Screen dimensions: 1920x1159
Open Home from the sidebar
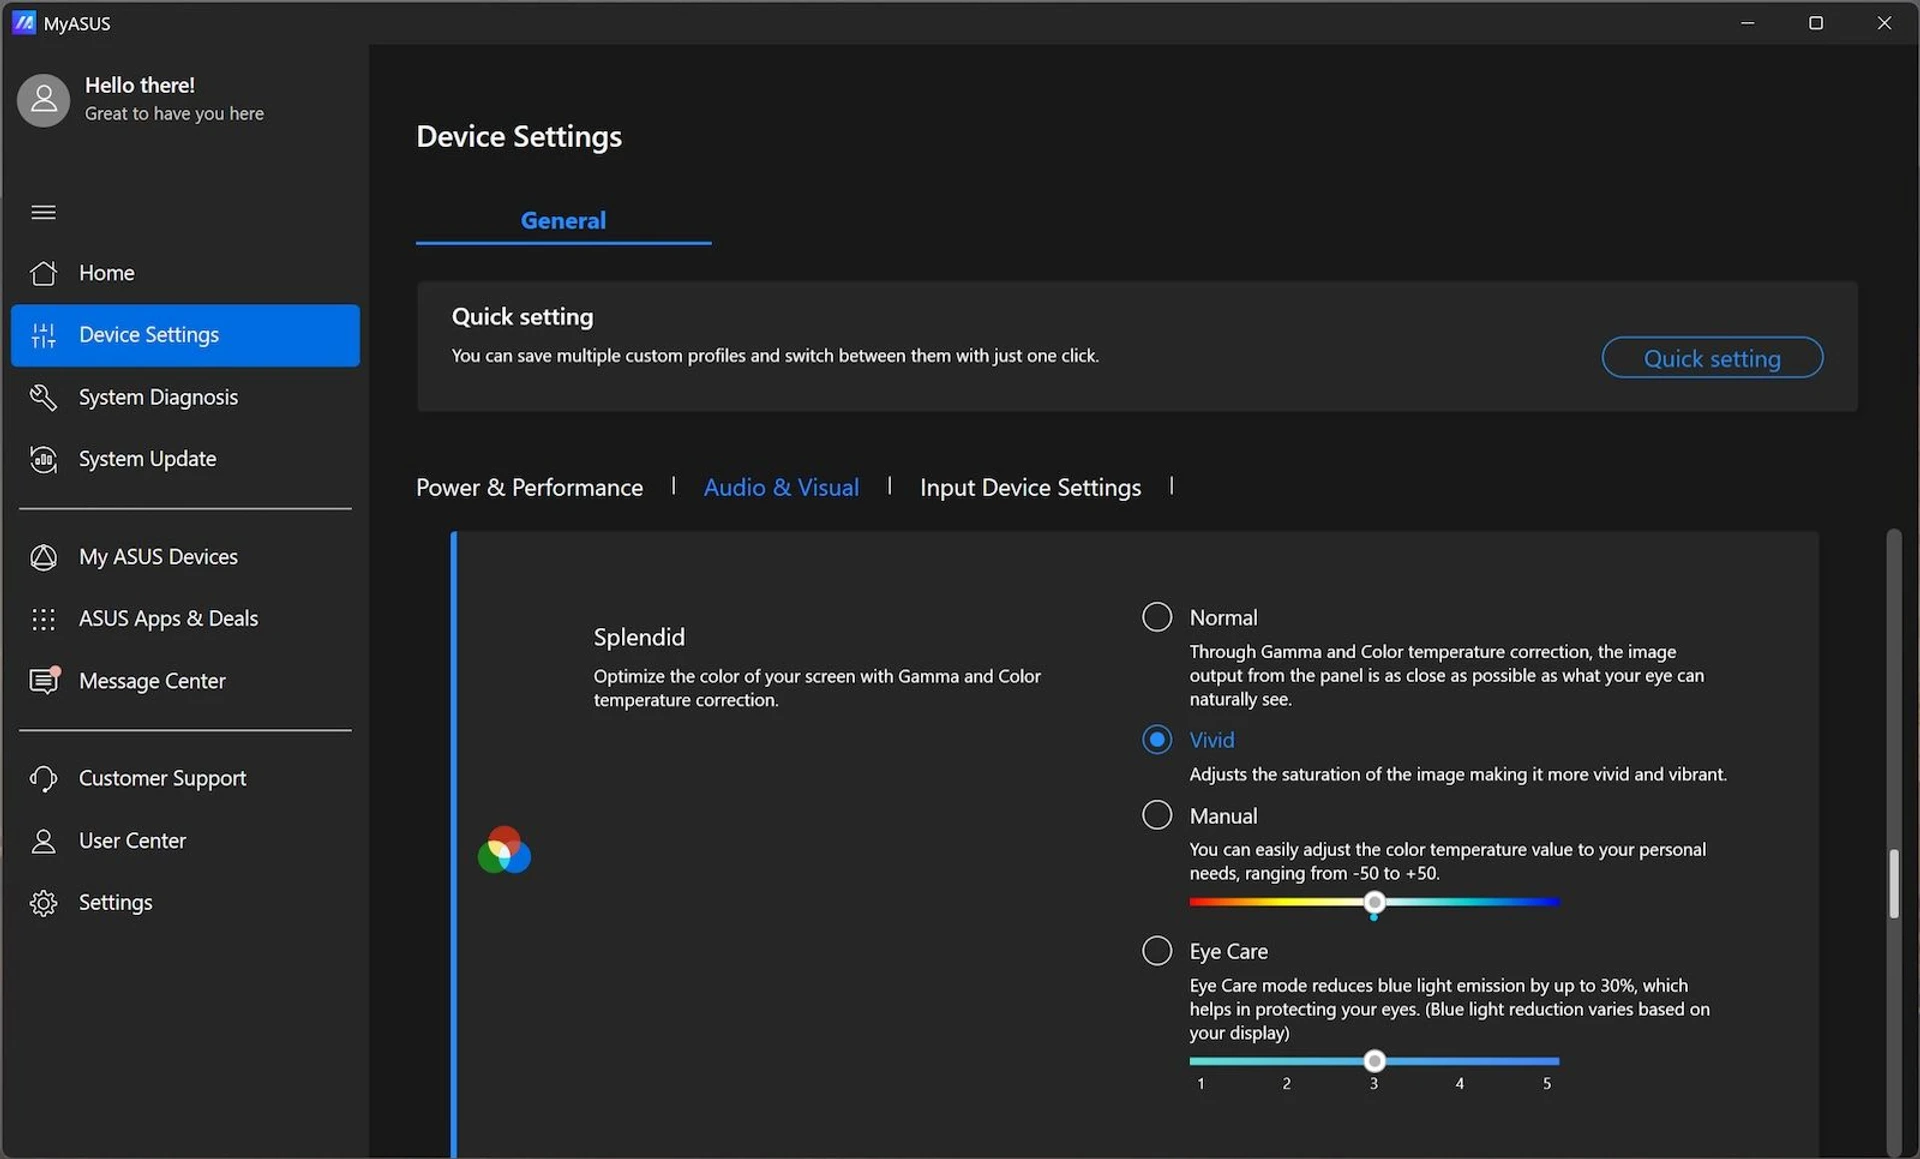pos(185,273)
